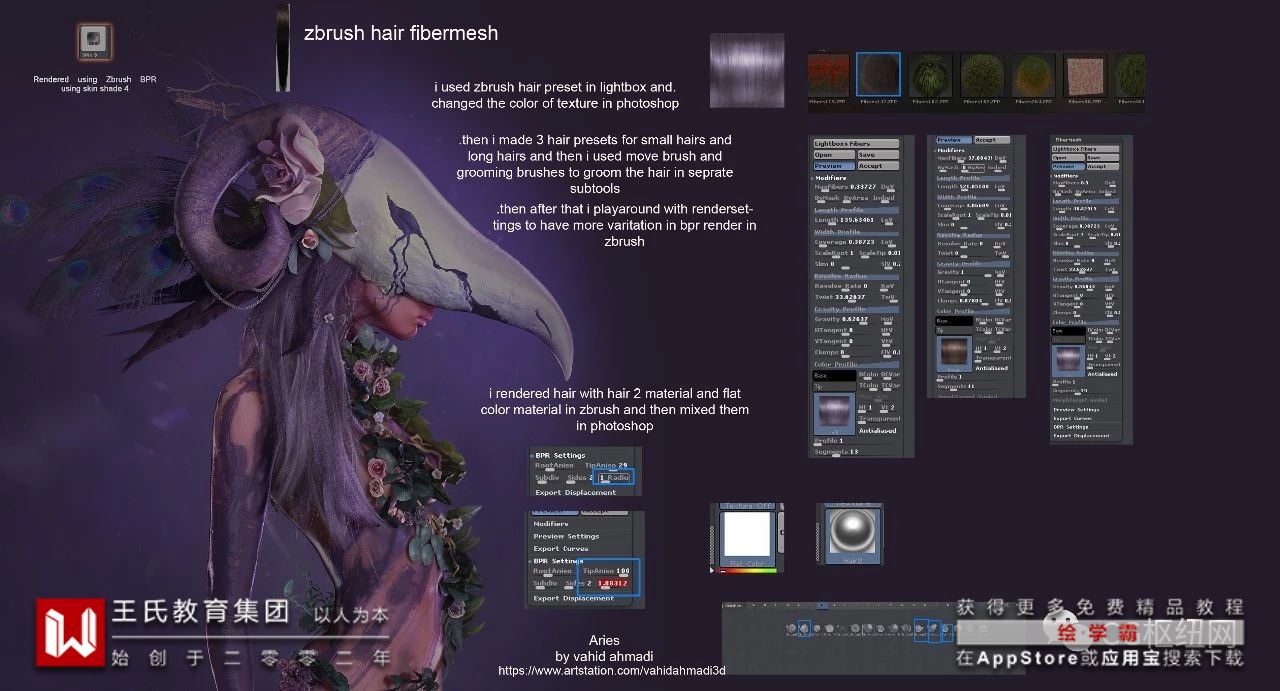The image size is (1280, 691).
Task: Open the purple hair texture swatch
Action: (747, 70)
